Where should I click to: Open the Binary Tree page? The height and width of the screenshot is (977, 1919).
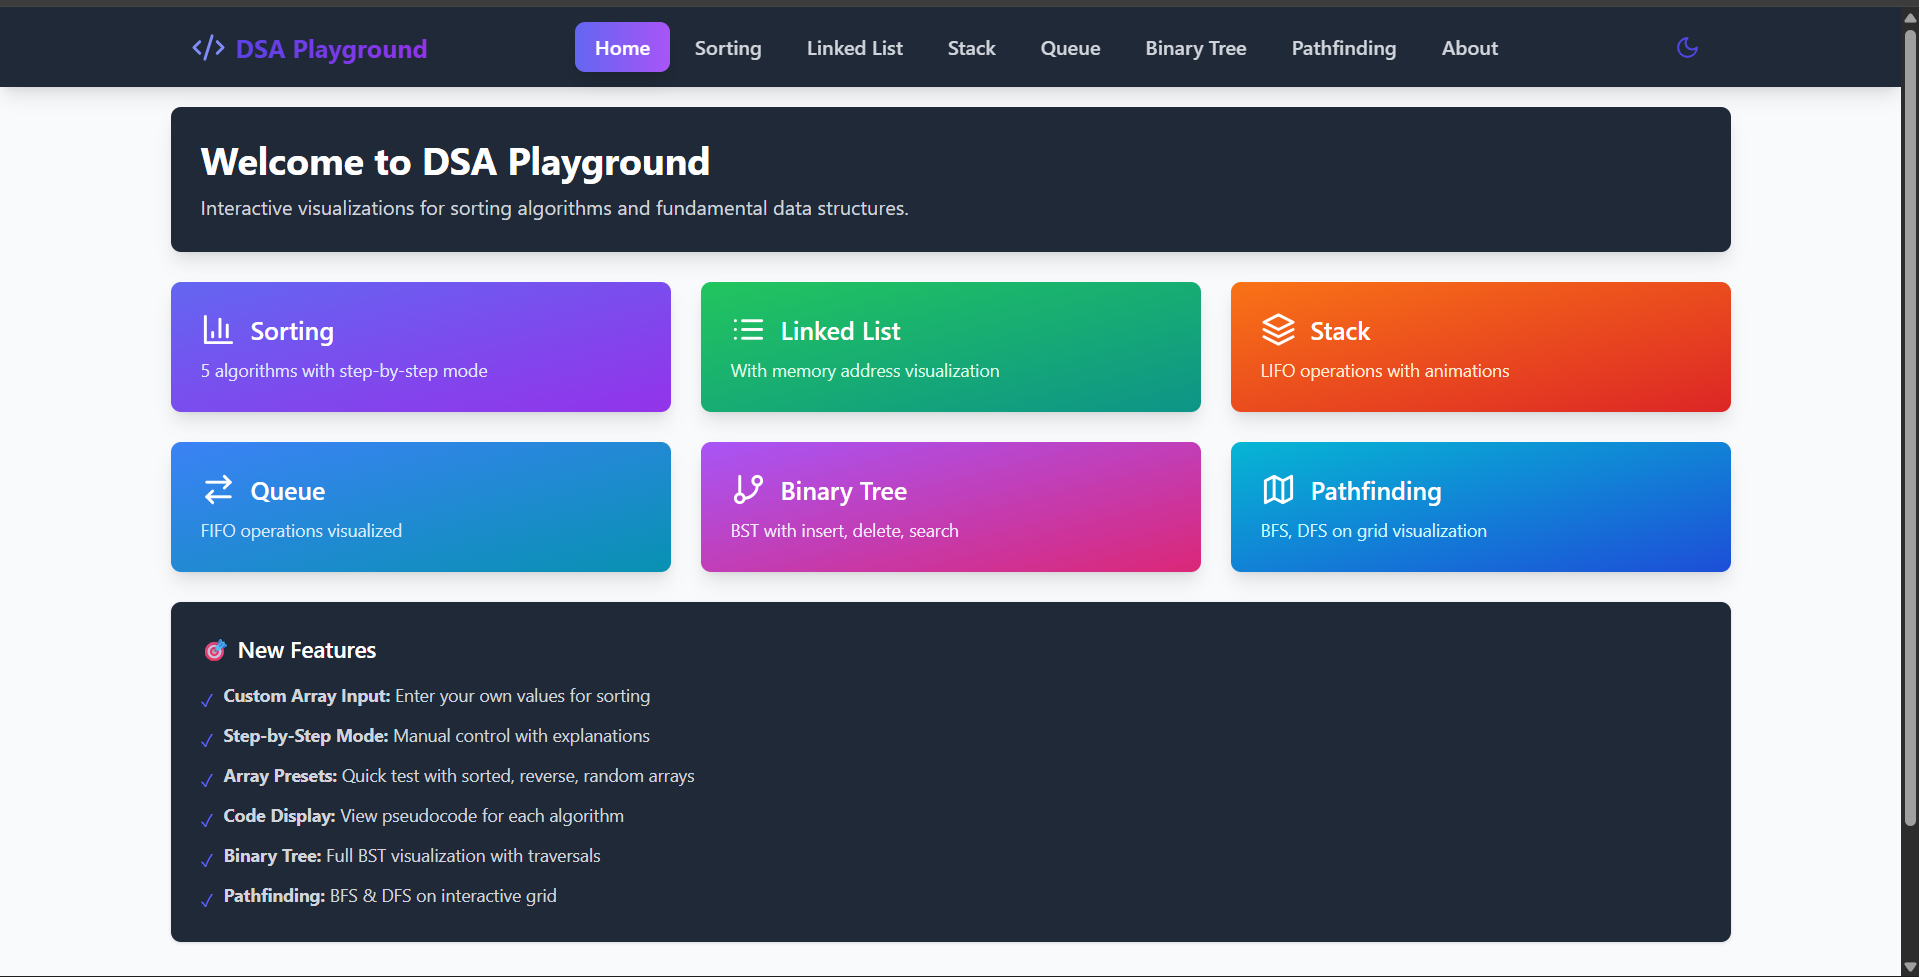(1195, 47)
